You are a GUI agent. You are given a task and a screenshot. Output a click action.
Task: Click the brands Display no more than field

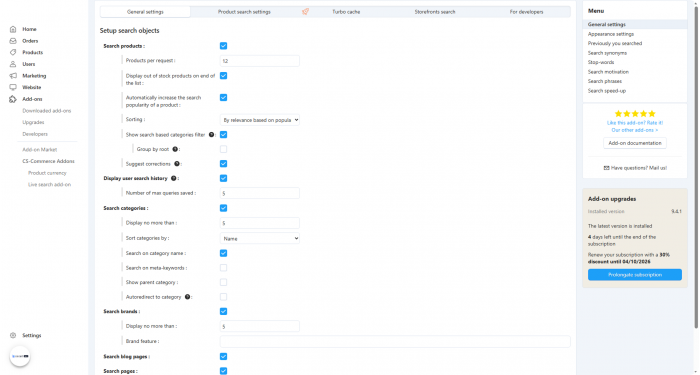[x=260, y=326]
